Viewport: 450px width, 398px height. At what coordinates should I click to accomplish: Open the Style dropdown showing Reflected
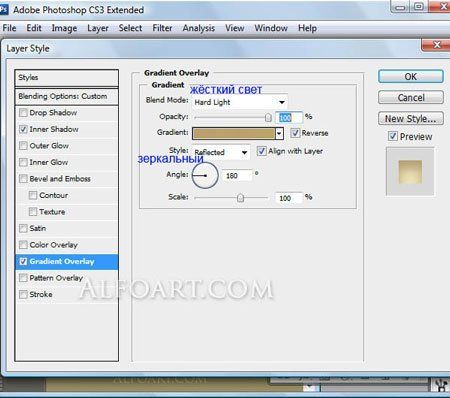tap(221, 152)
